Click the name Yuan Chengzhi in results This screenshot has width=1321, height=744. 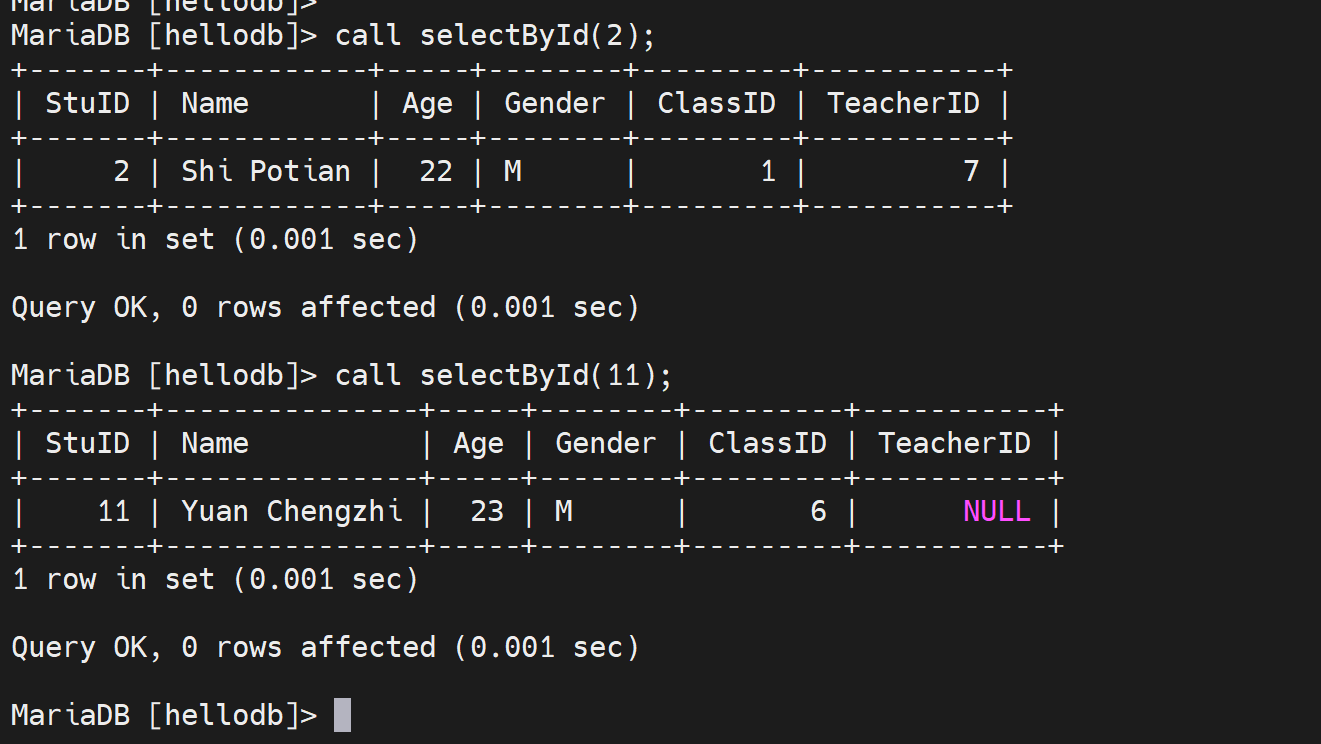[x=292, y=512]
